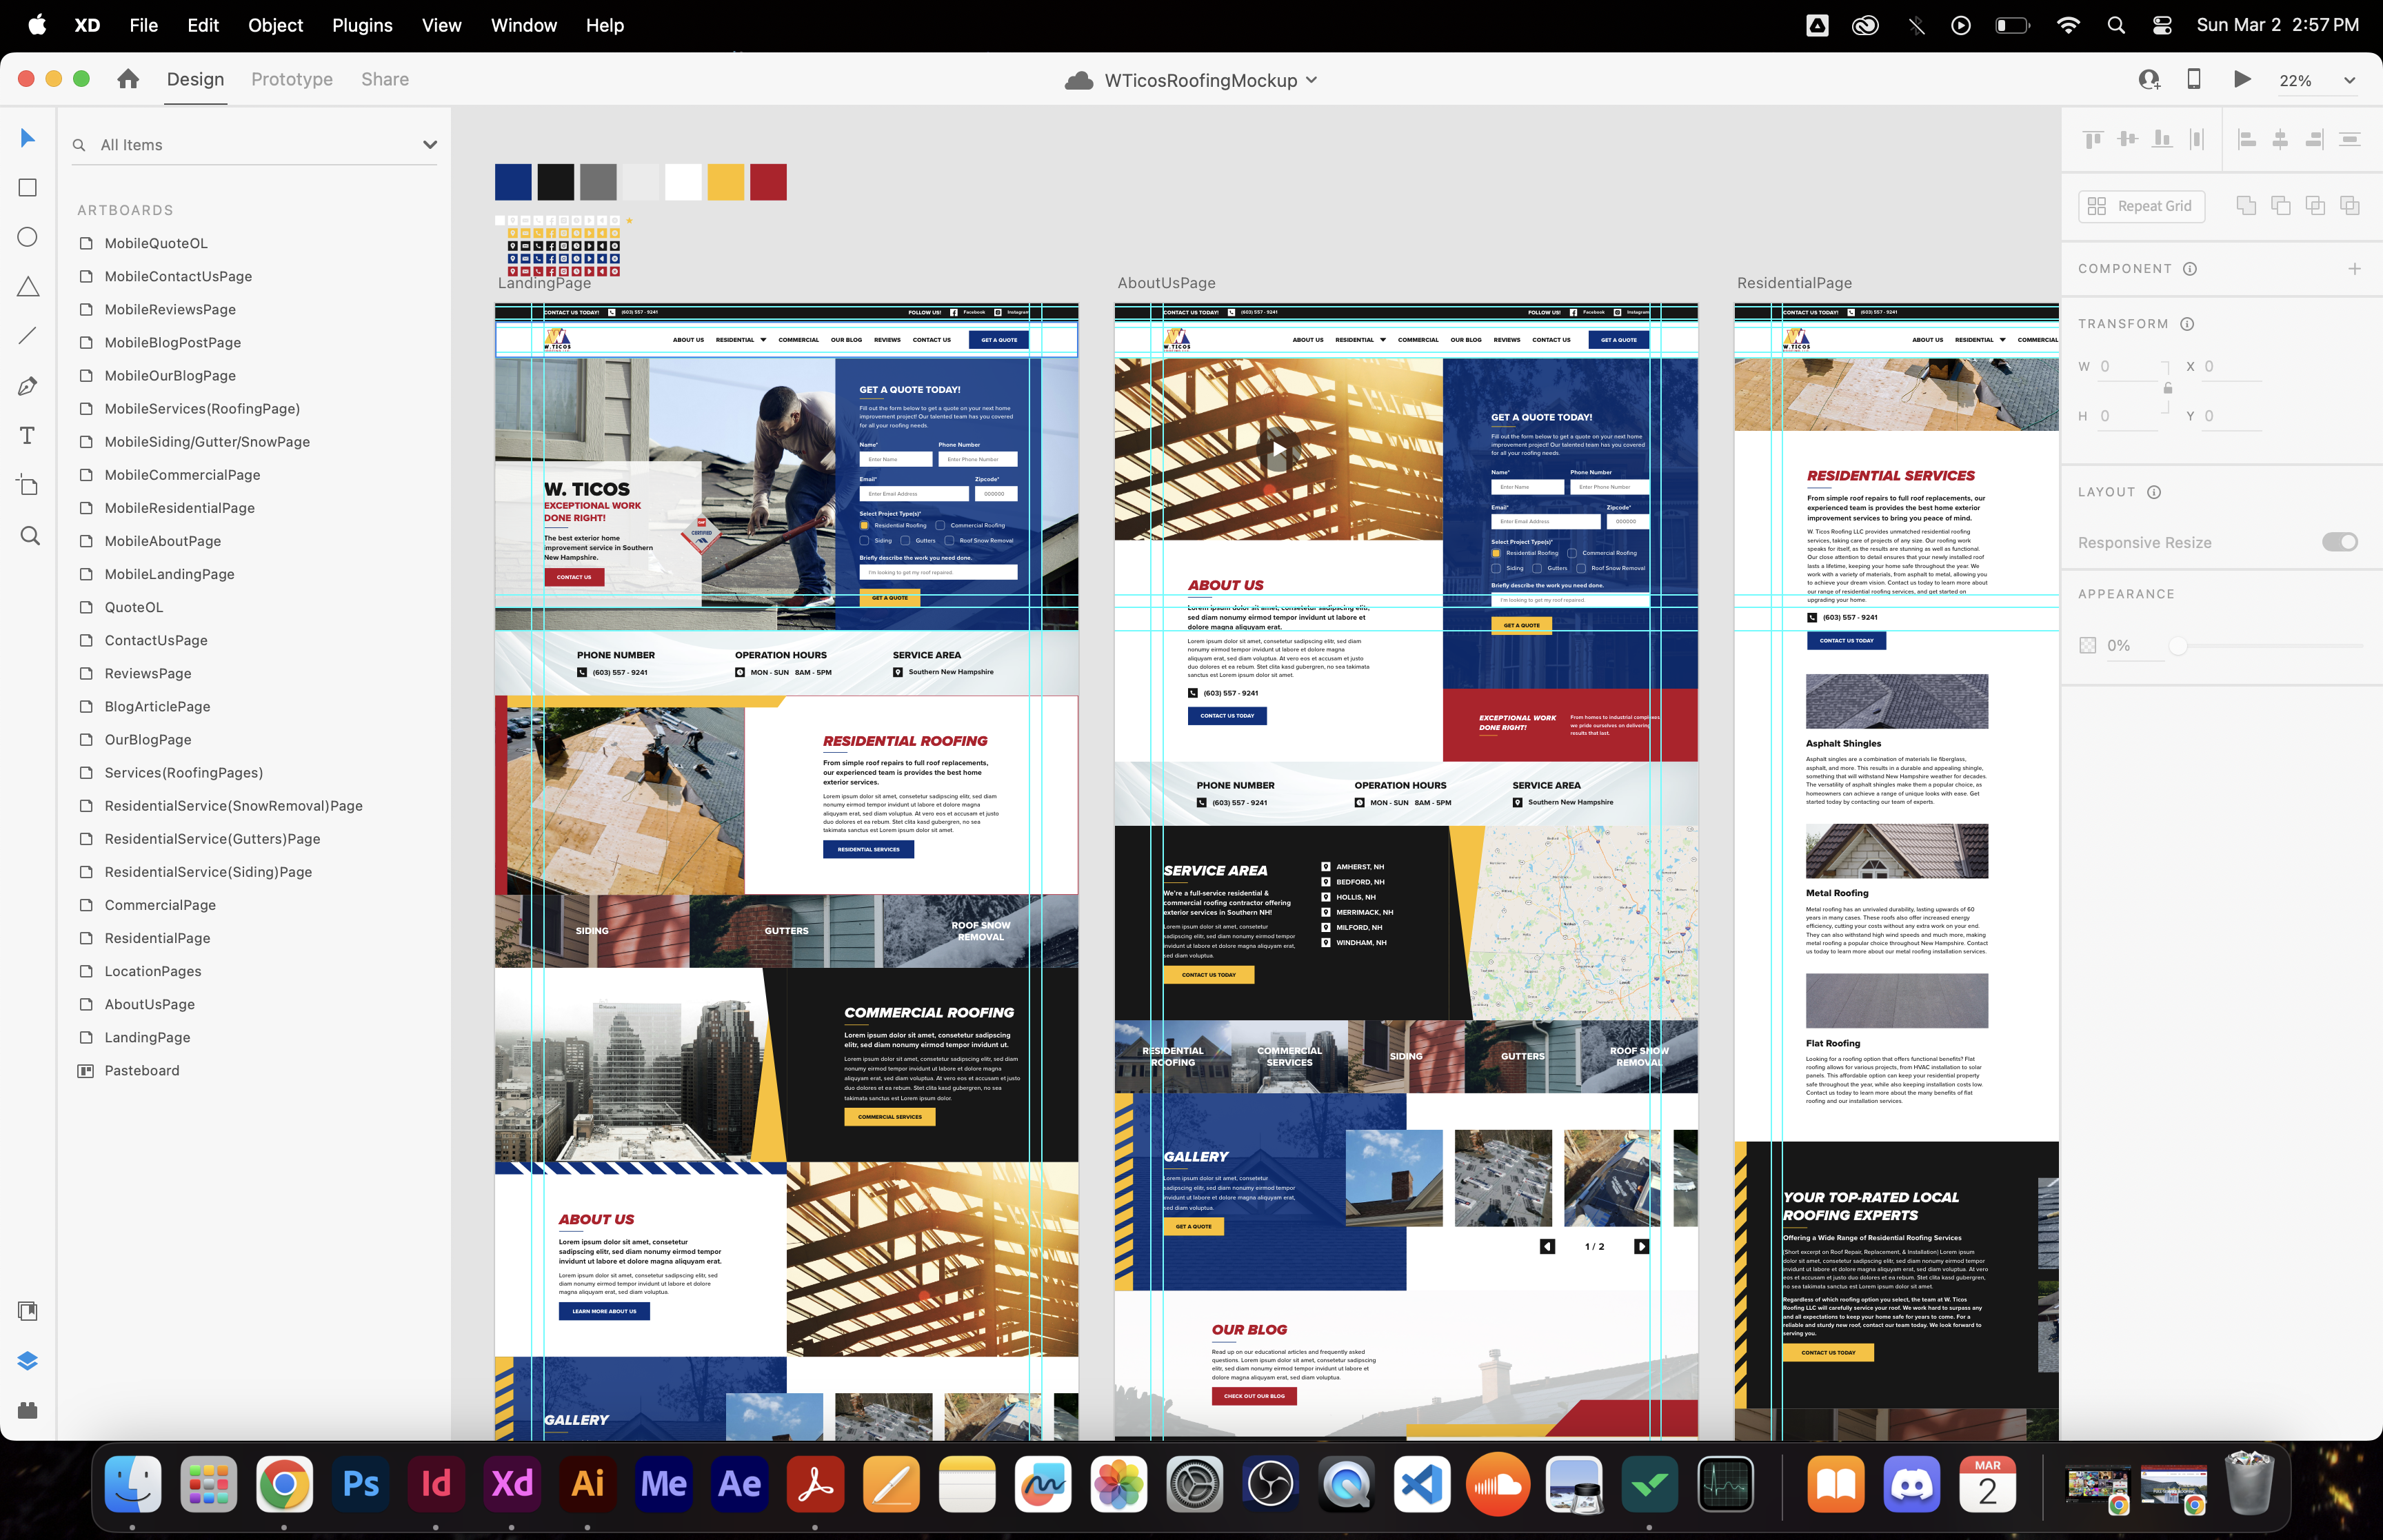Select the Pen tool
The width and height of the screenshot is (2383, 1540).
(28, 386)
